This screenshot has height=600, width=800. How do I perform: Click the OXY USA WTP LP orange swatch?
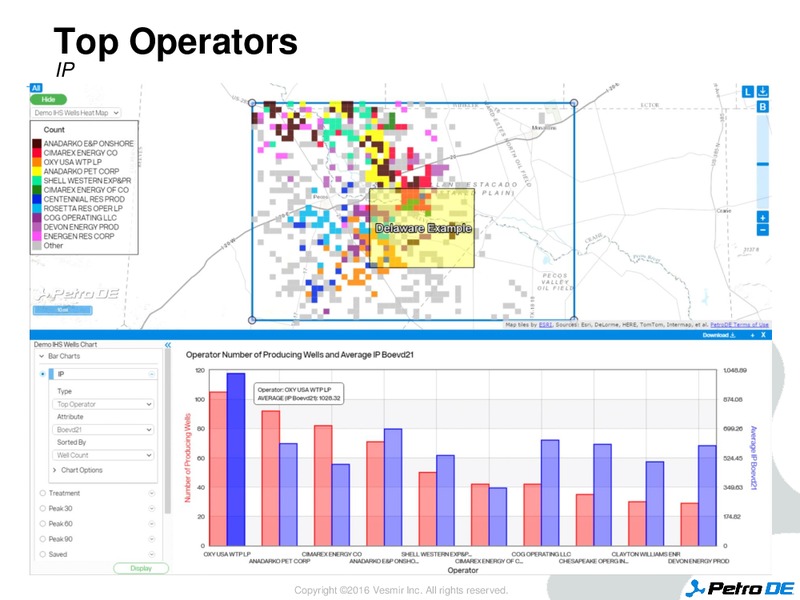click(x=37, y=162)
